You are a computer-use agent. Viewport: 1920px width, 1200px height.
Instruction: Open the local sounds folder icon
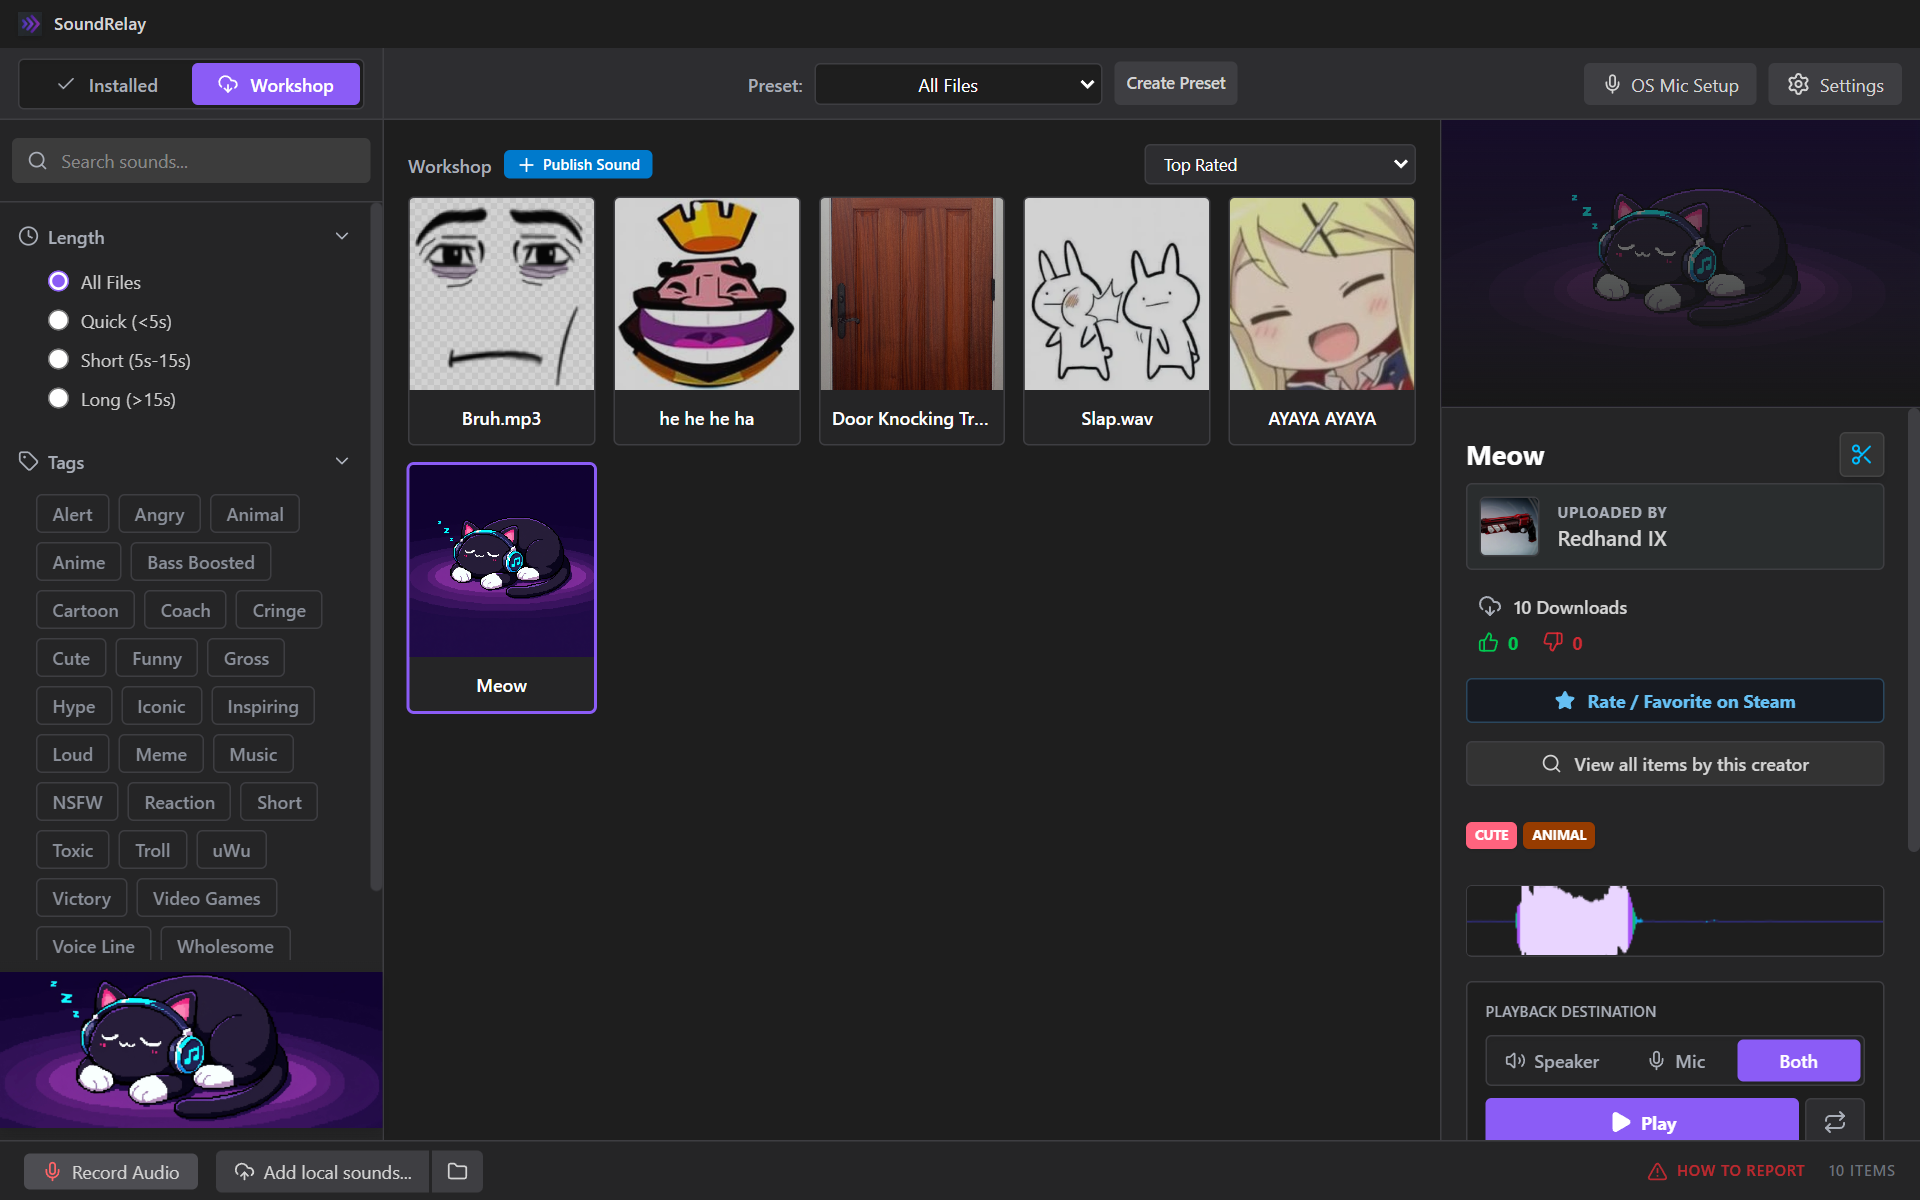tap(457, 1171)
